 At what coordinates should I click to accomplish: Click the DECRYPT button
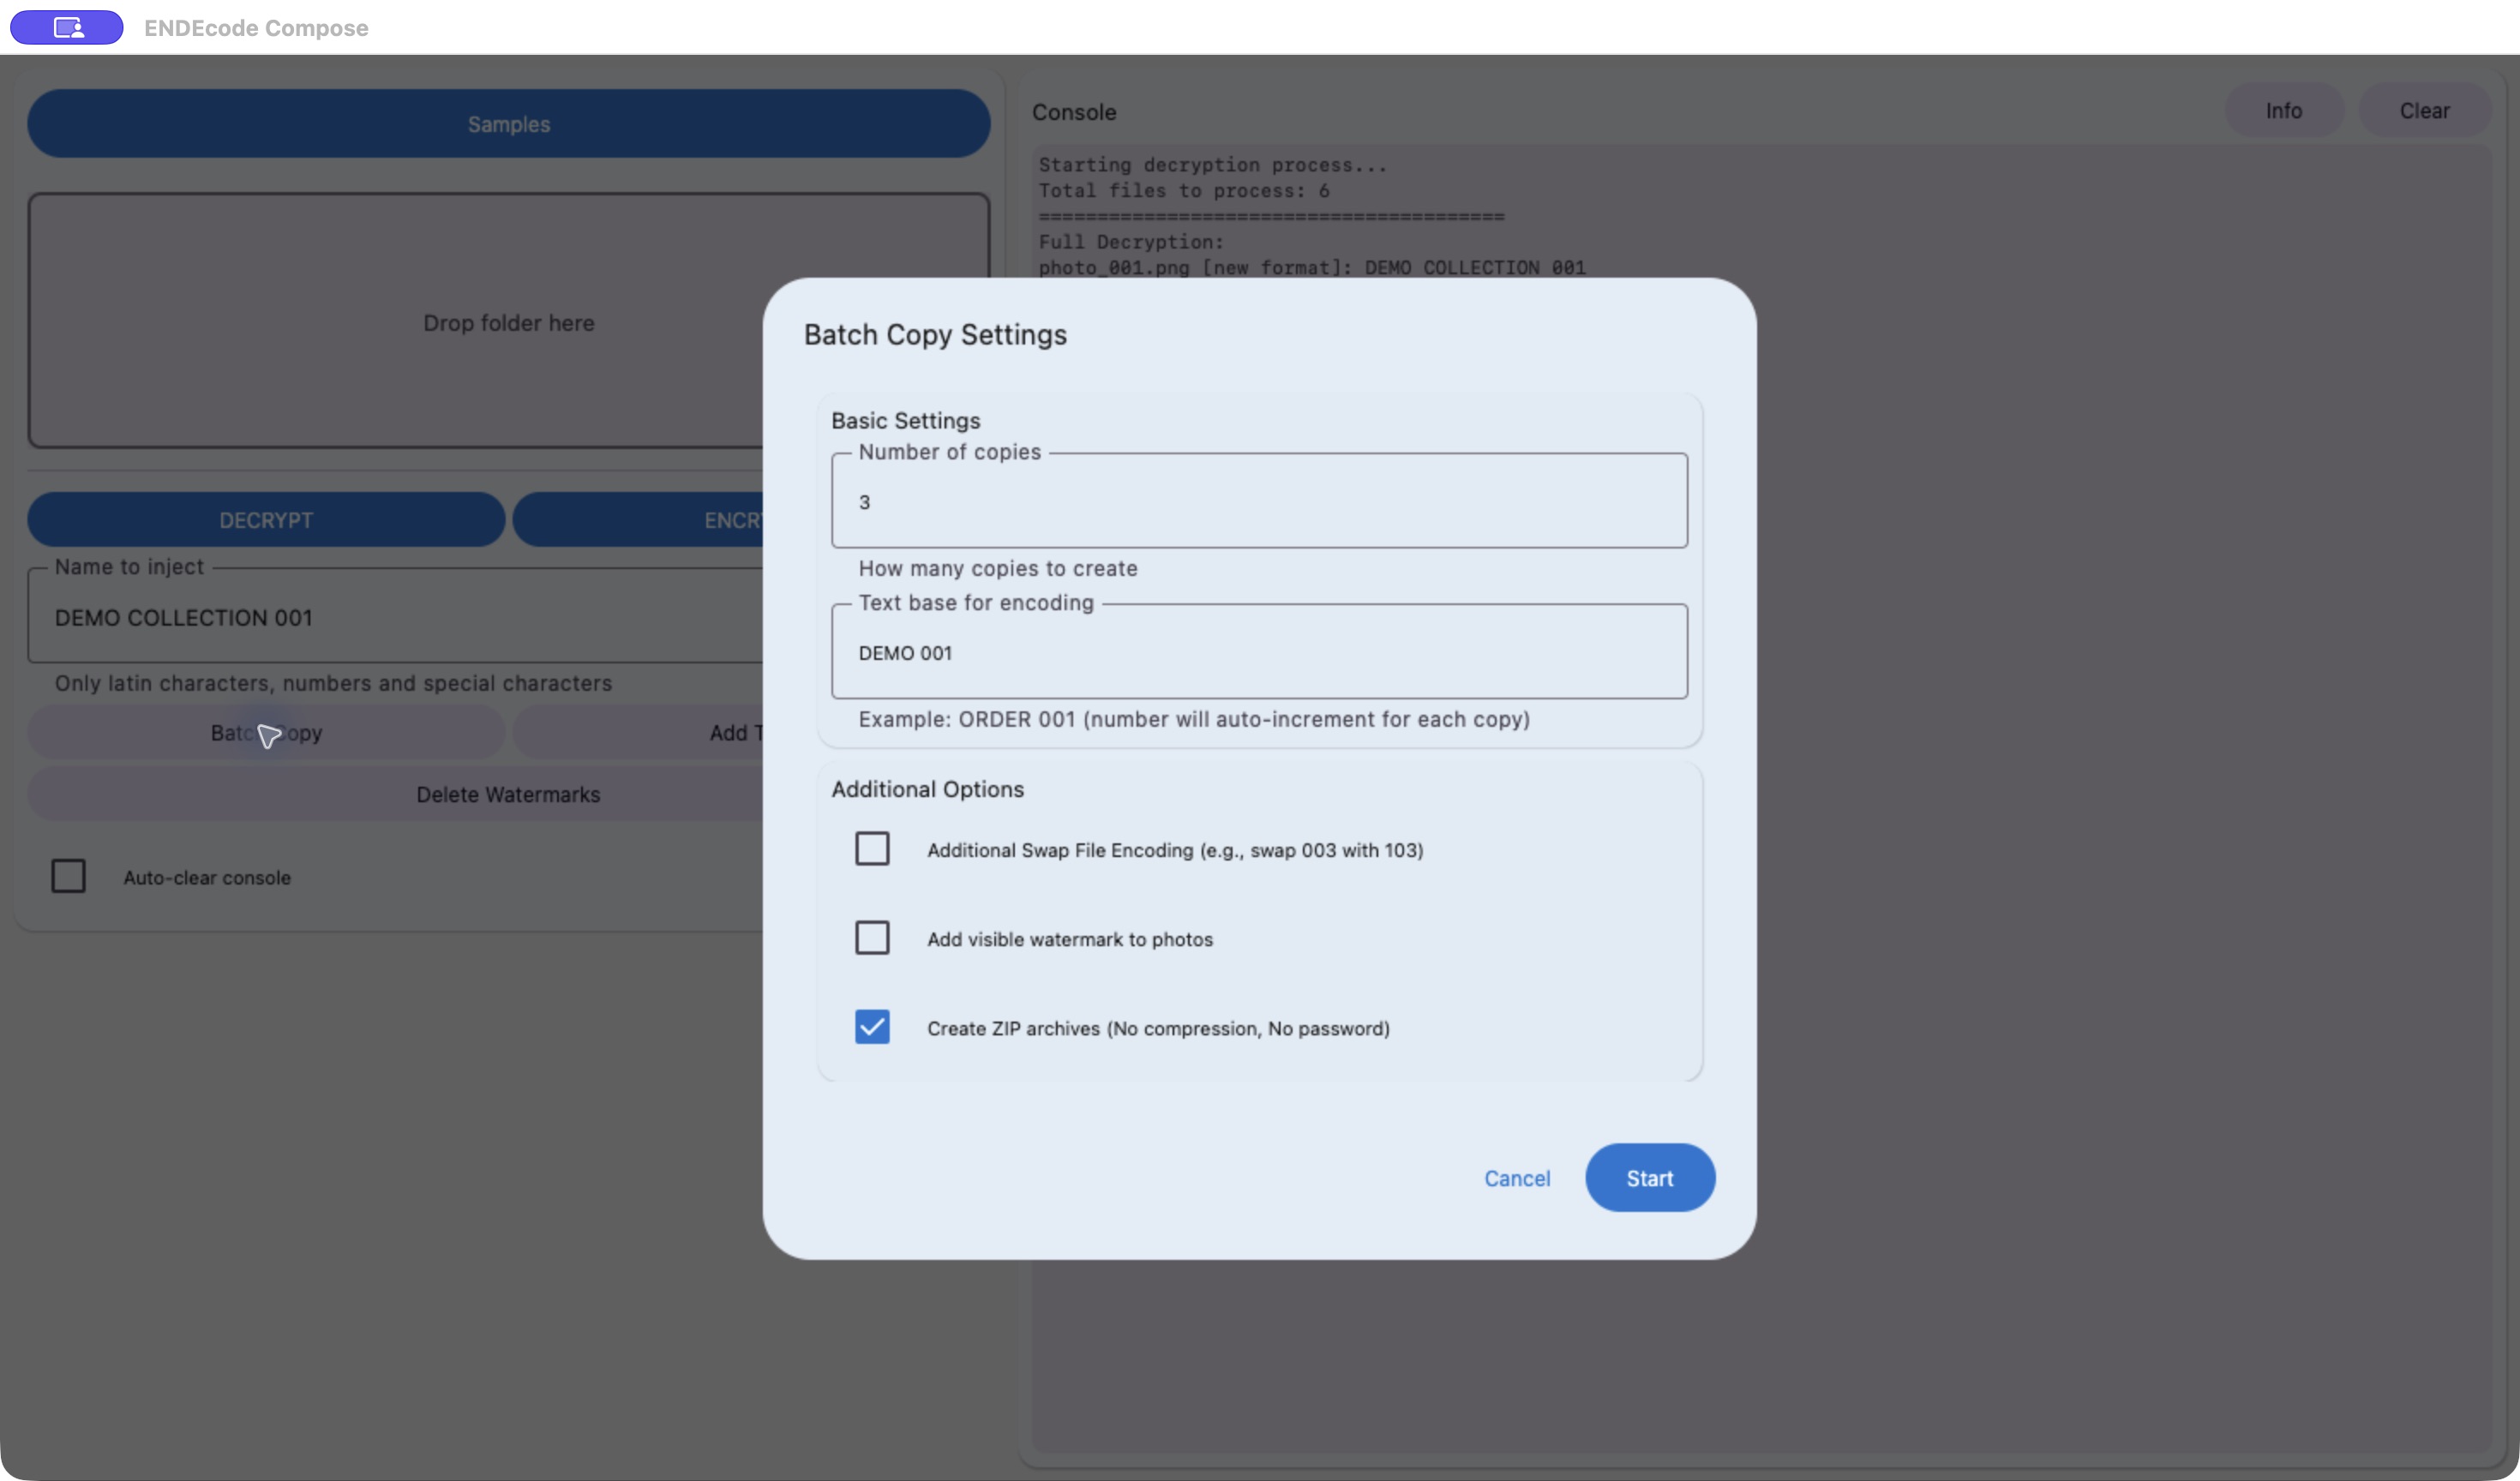click(x=266, y=520)
